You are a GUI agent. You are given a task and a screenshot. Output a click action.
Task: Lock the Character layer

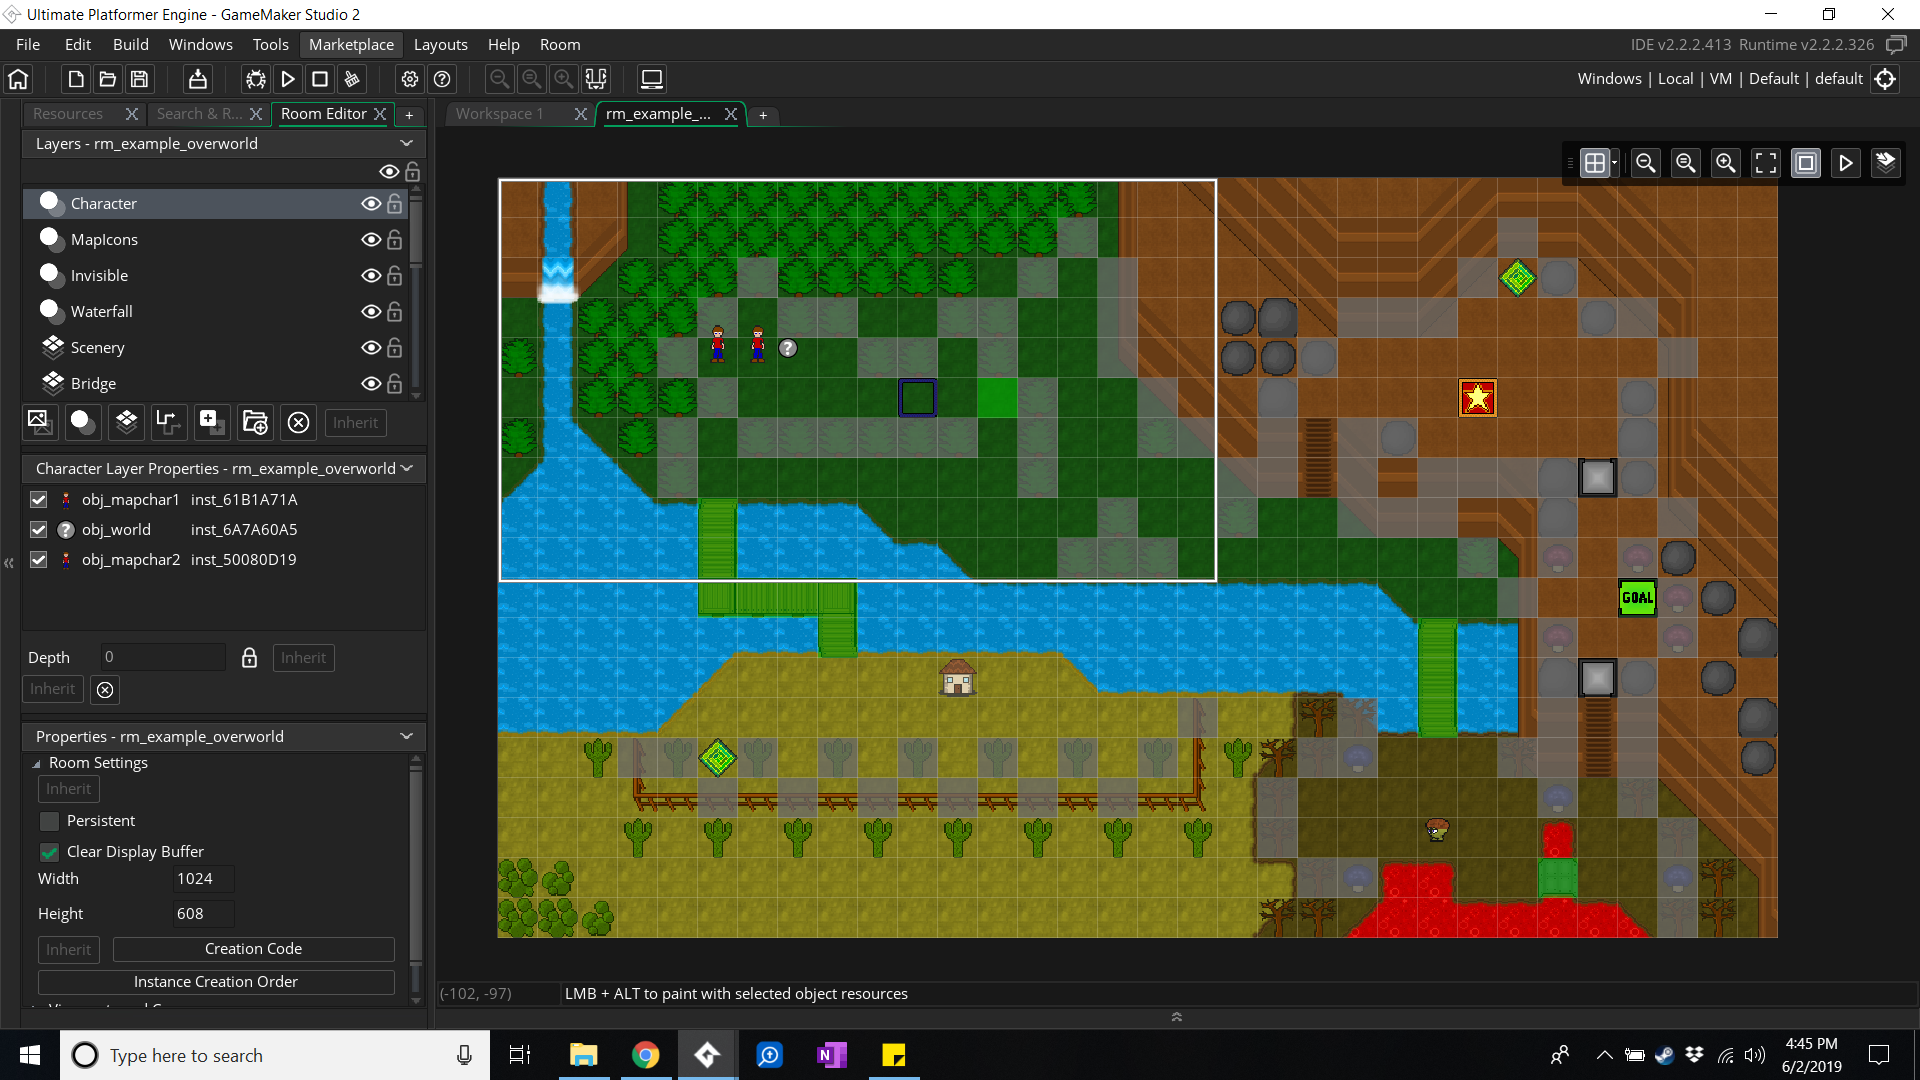pos(395,204)
